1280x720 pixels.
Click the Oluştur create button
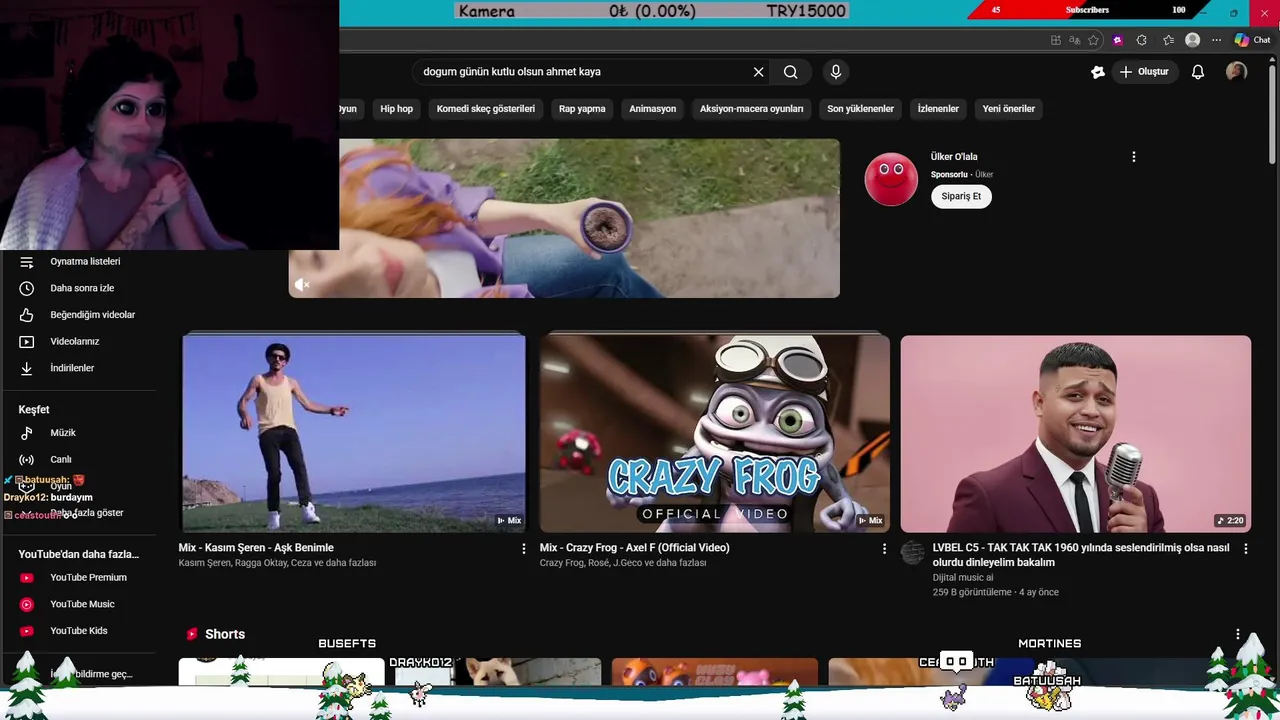1144,72
